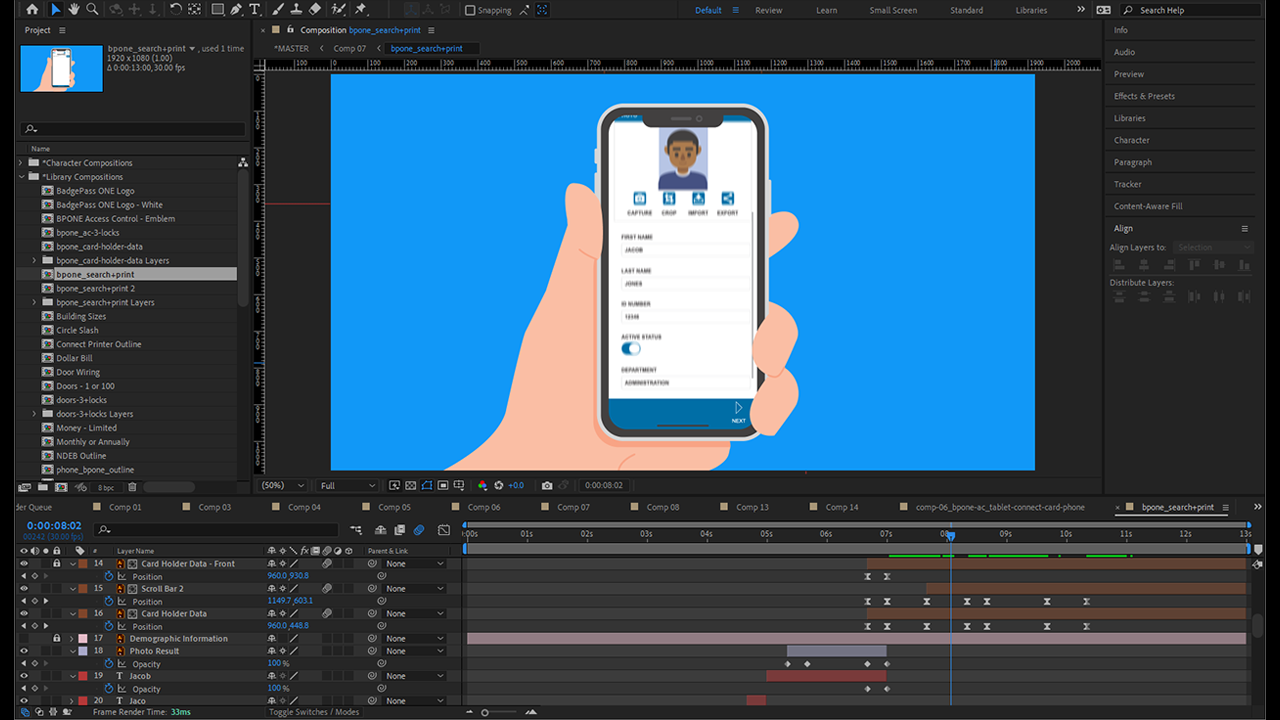Switch to the Small Screen workspace

click(x=892, y=10)
